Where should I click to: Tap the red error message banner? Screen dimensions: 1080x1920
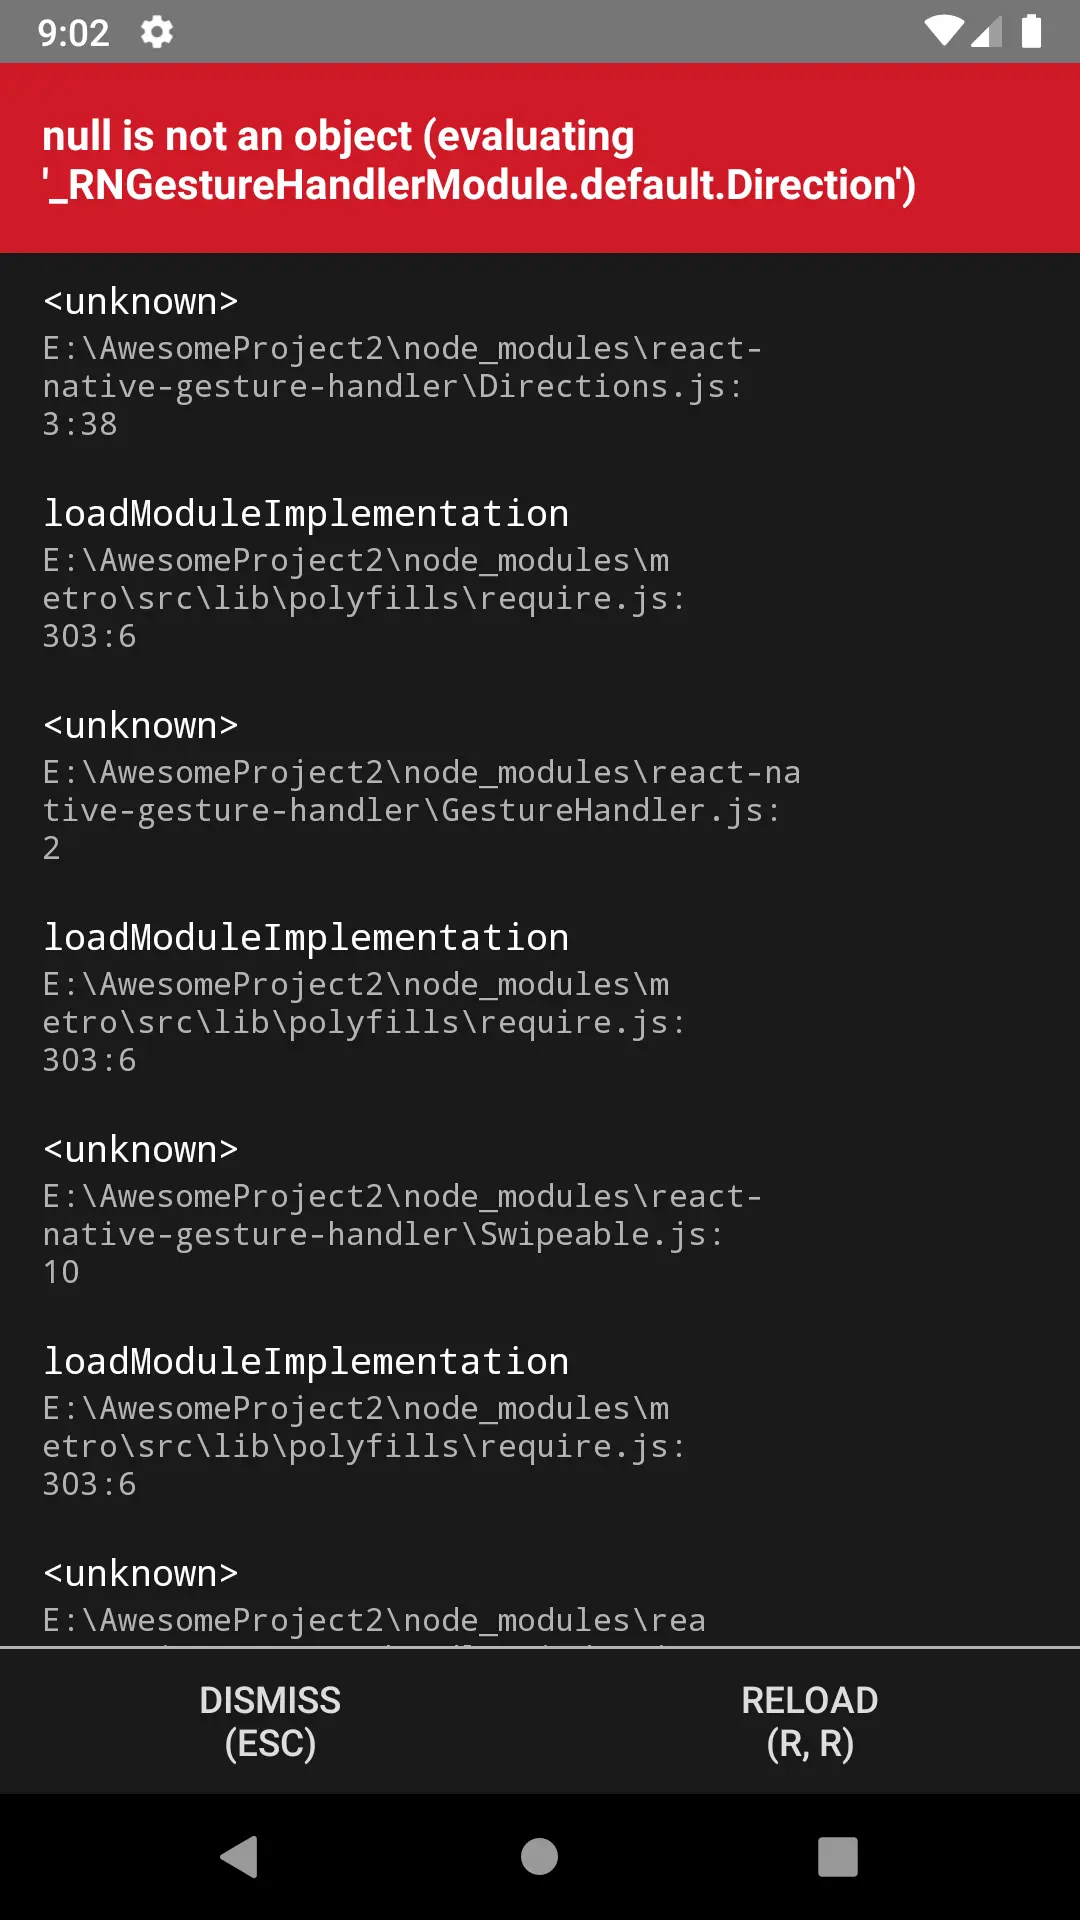[540, 158]
